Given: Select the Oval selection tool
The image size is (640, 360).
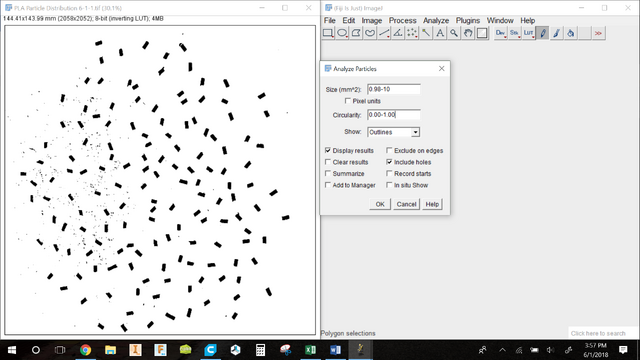Looking at the screenshot, I should pos(342,33).
